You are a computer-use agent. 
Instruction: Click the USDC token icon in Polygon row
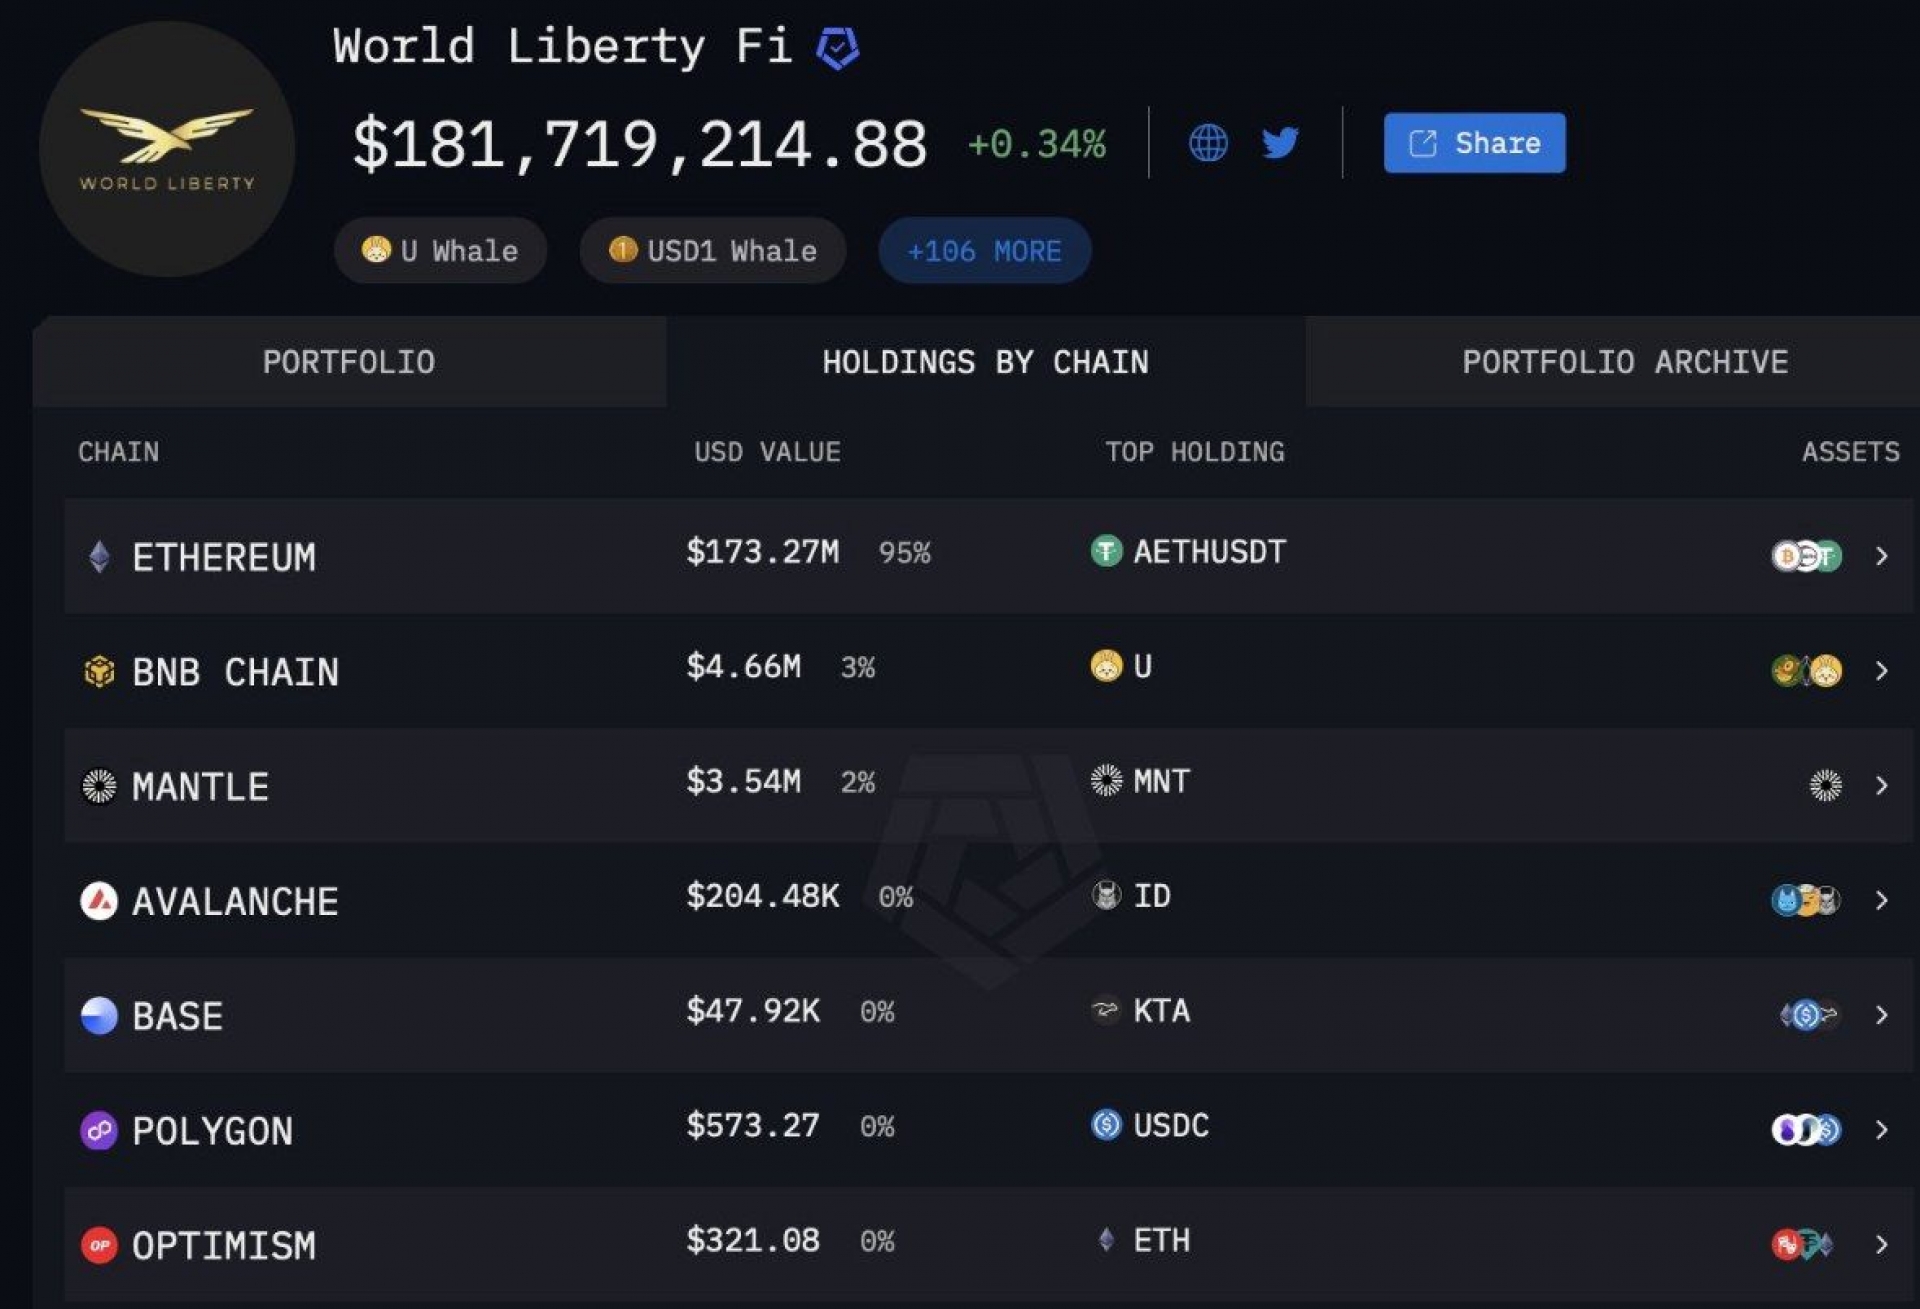(1106, 1125)
